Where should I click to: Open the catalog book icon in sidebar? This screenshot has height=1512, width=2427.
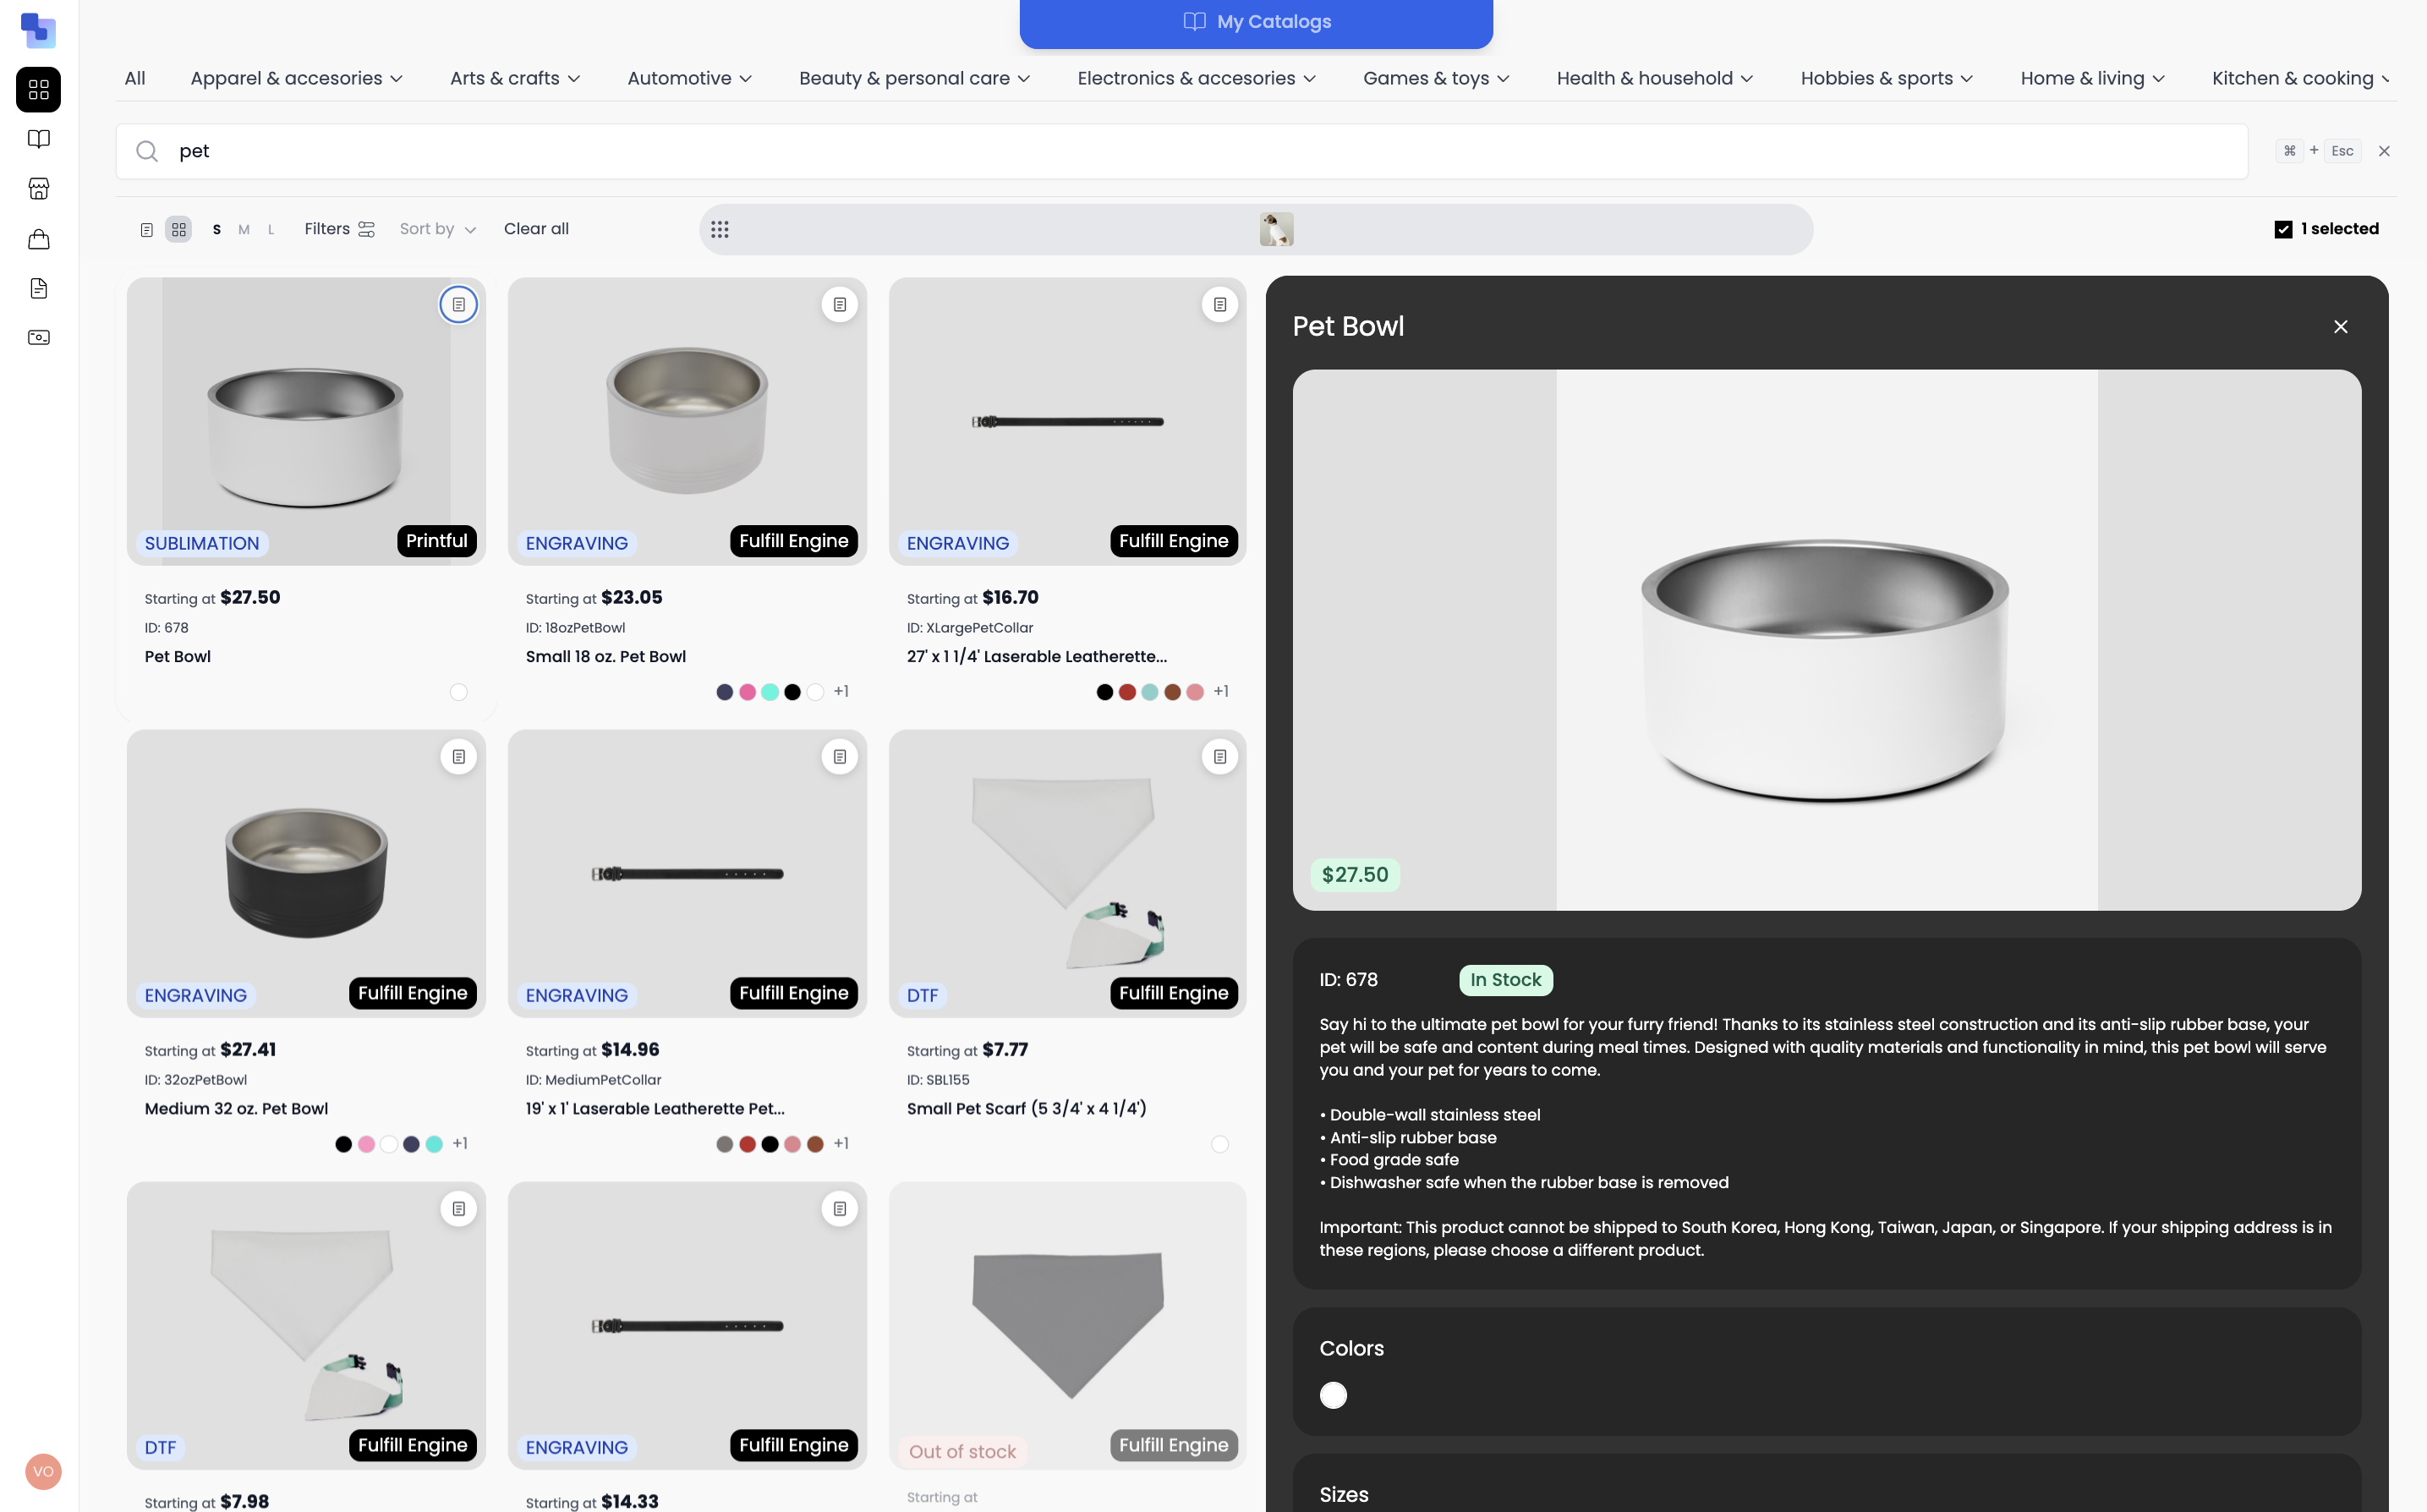pyautogui.click(x=38, y=139)
